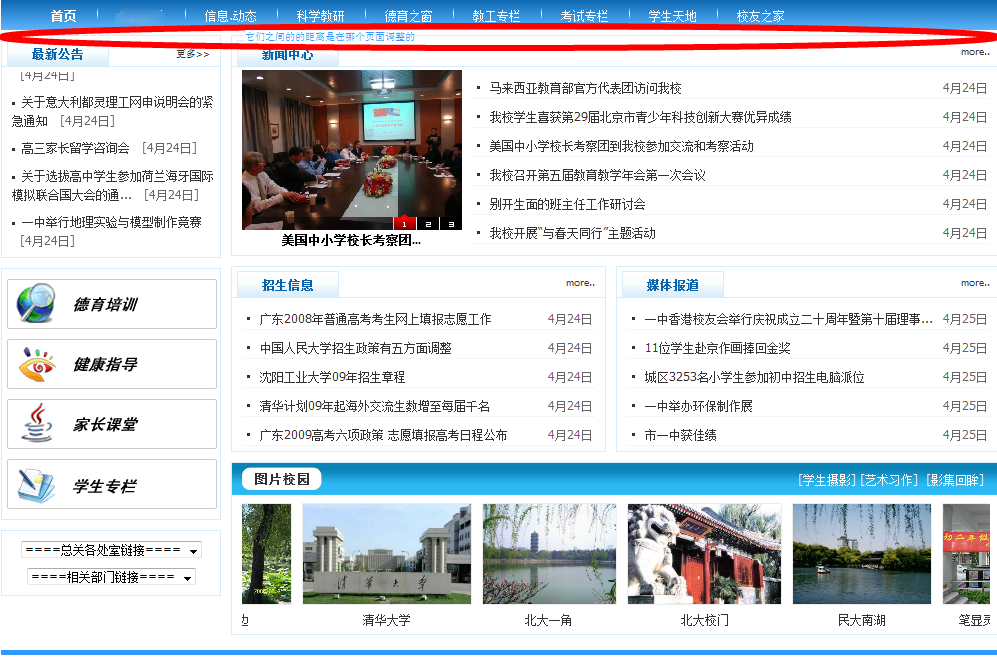Screen dimensions: 997x659
Task: Select slide 1 on the news image carousel
Action: [x=405, y=223]
